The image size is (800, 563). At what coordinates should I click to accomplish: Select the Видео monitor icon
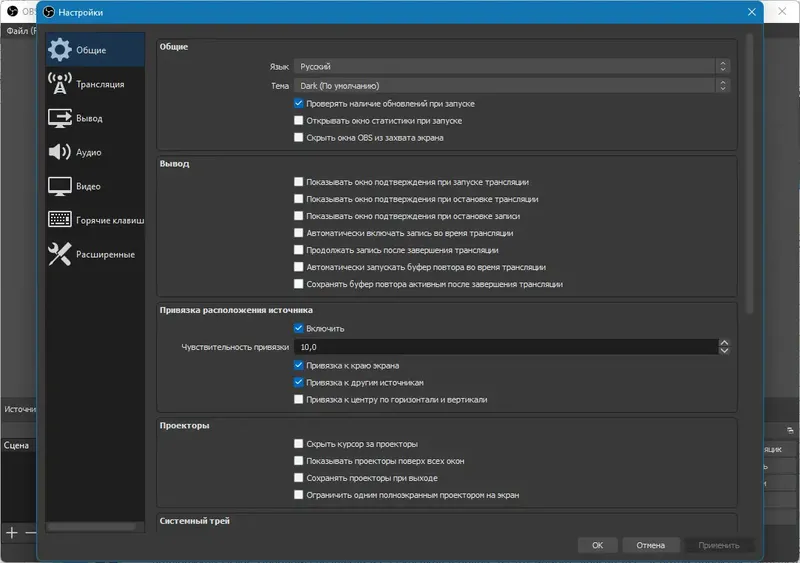click(x=60, y=186)
